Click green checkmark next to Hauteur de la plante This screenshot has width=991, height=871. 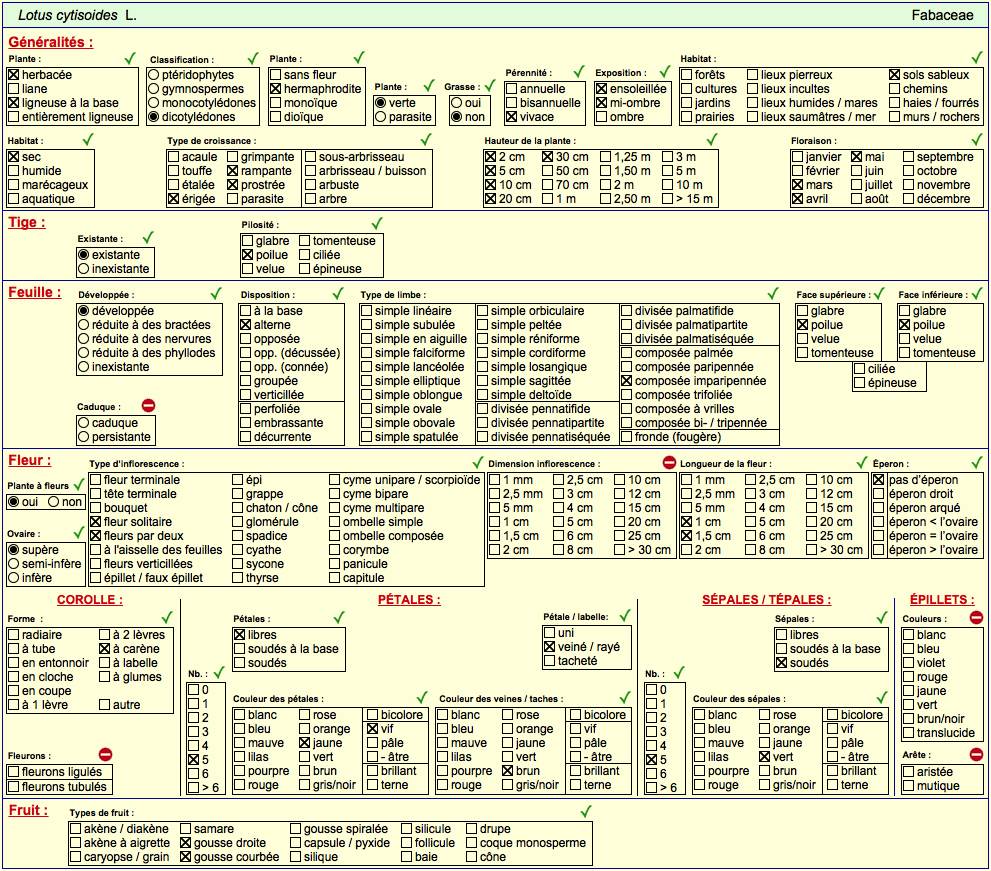tap(712, 139)
